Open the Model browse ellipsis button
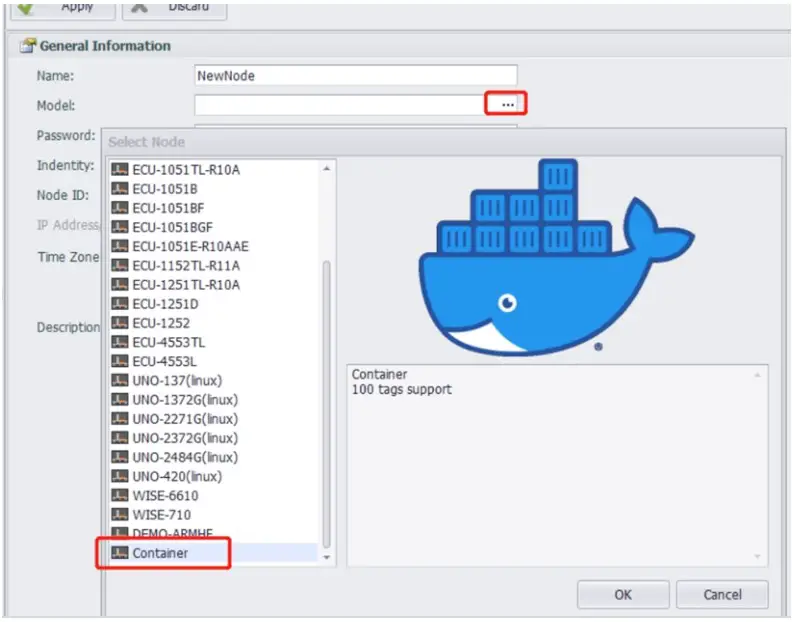 (507, 104)
